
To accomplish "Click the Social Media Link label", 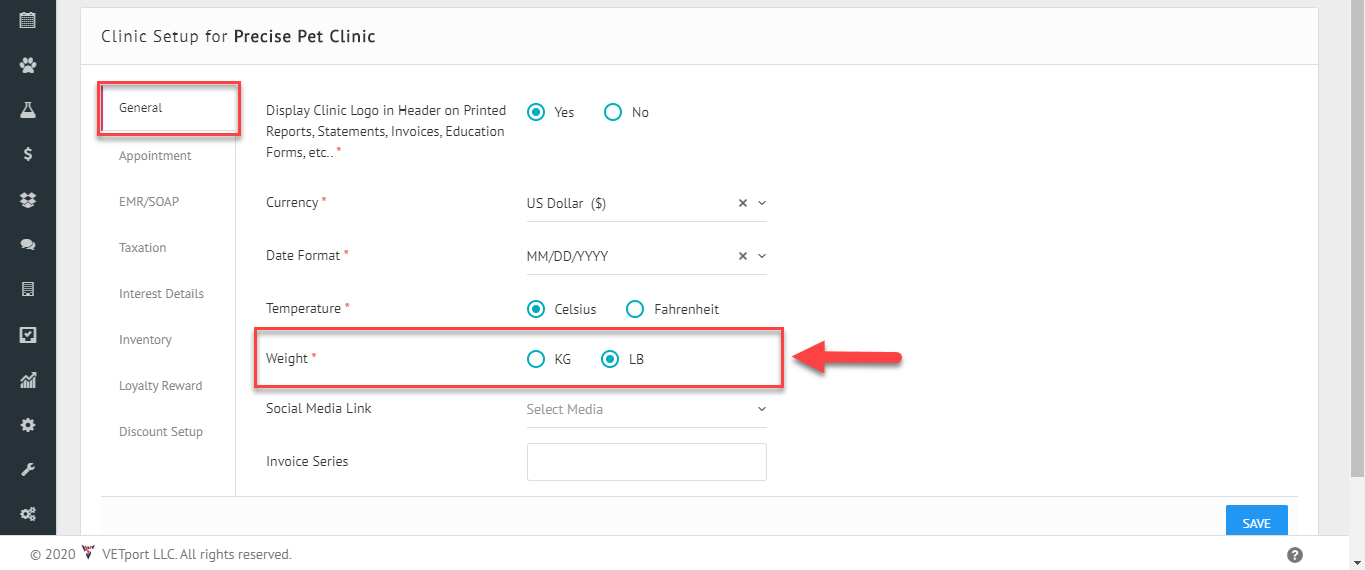I will [319, 408].
